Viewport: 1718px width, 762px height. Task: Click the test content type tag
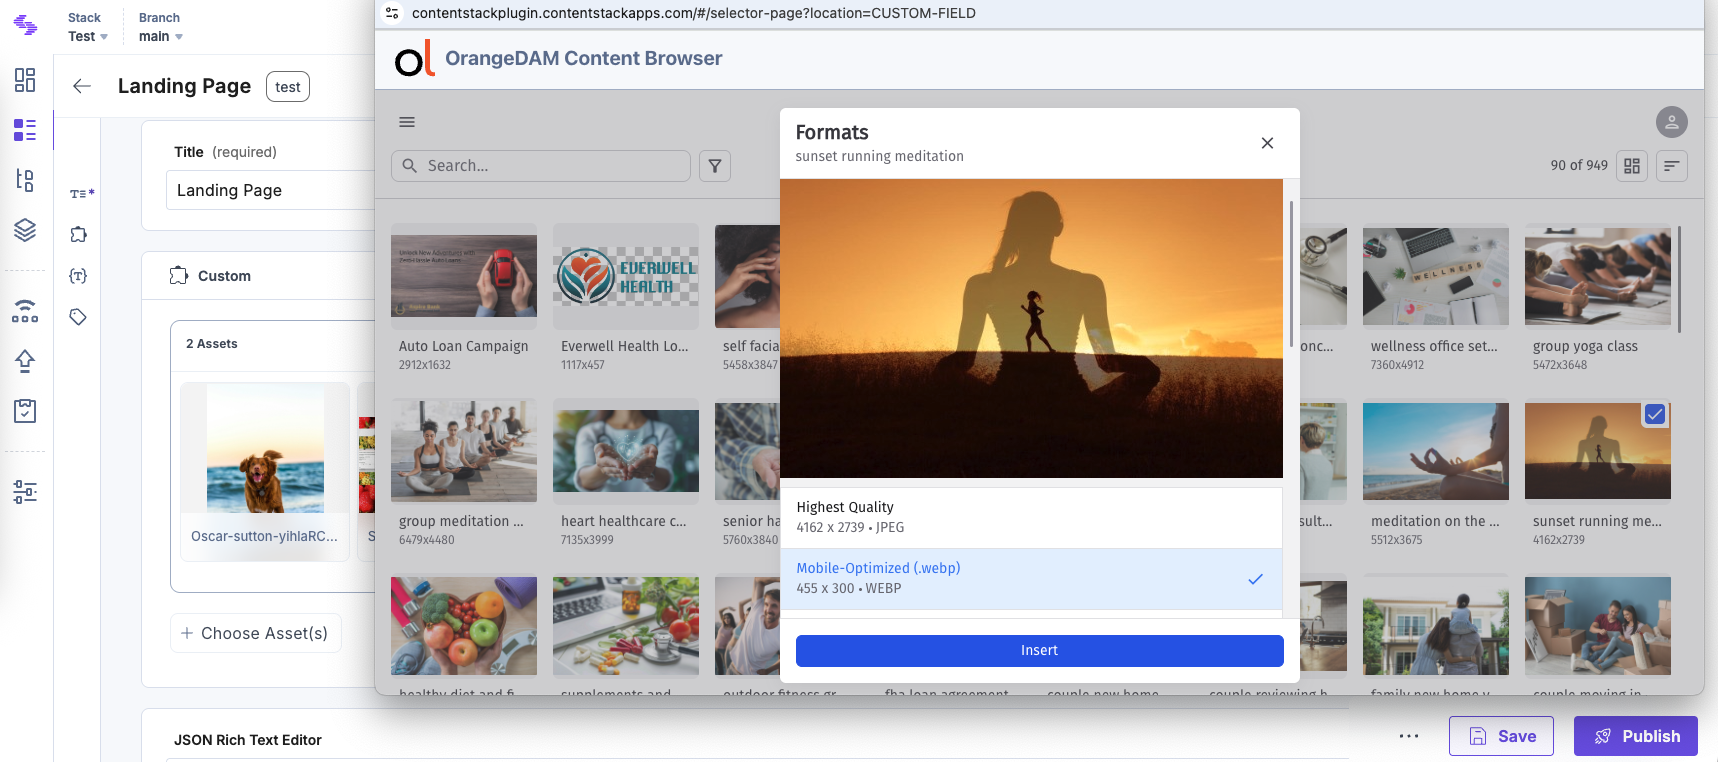click(288, 87)
